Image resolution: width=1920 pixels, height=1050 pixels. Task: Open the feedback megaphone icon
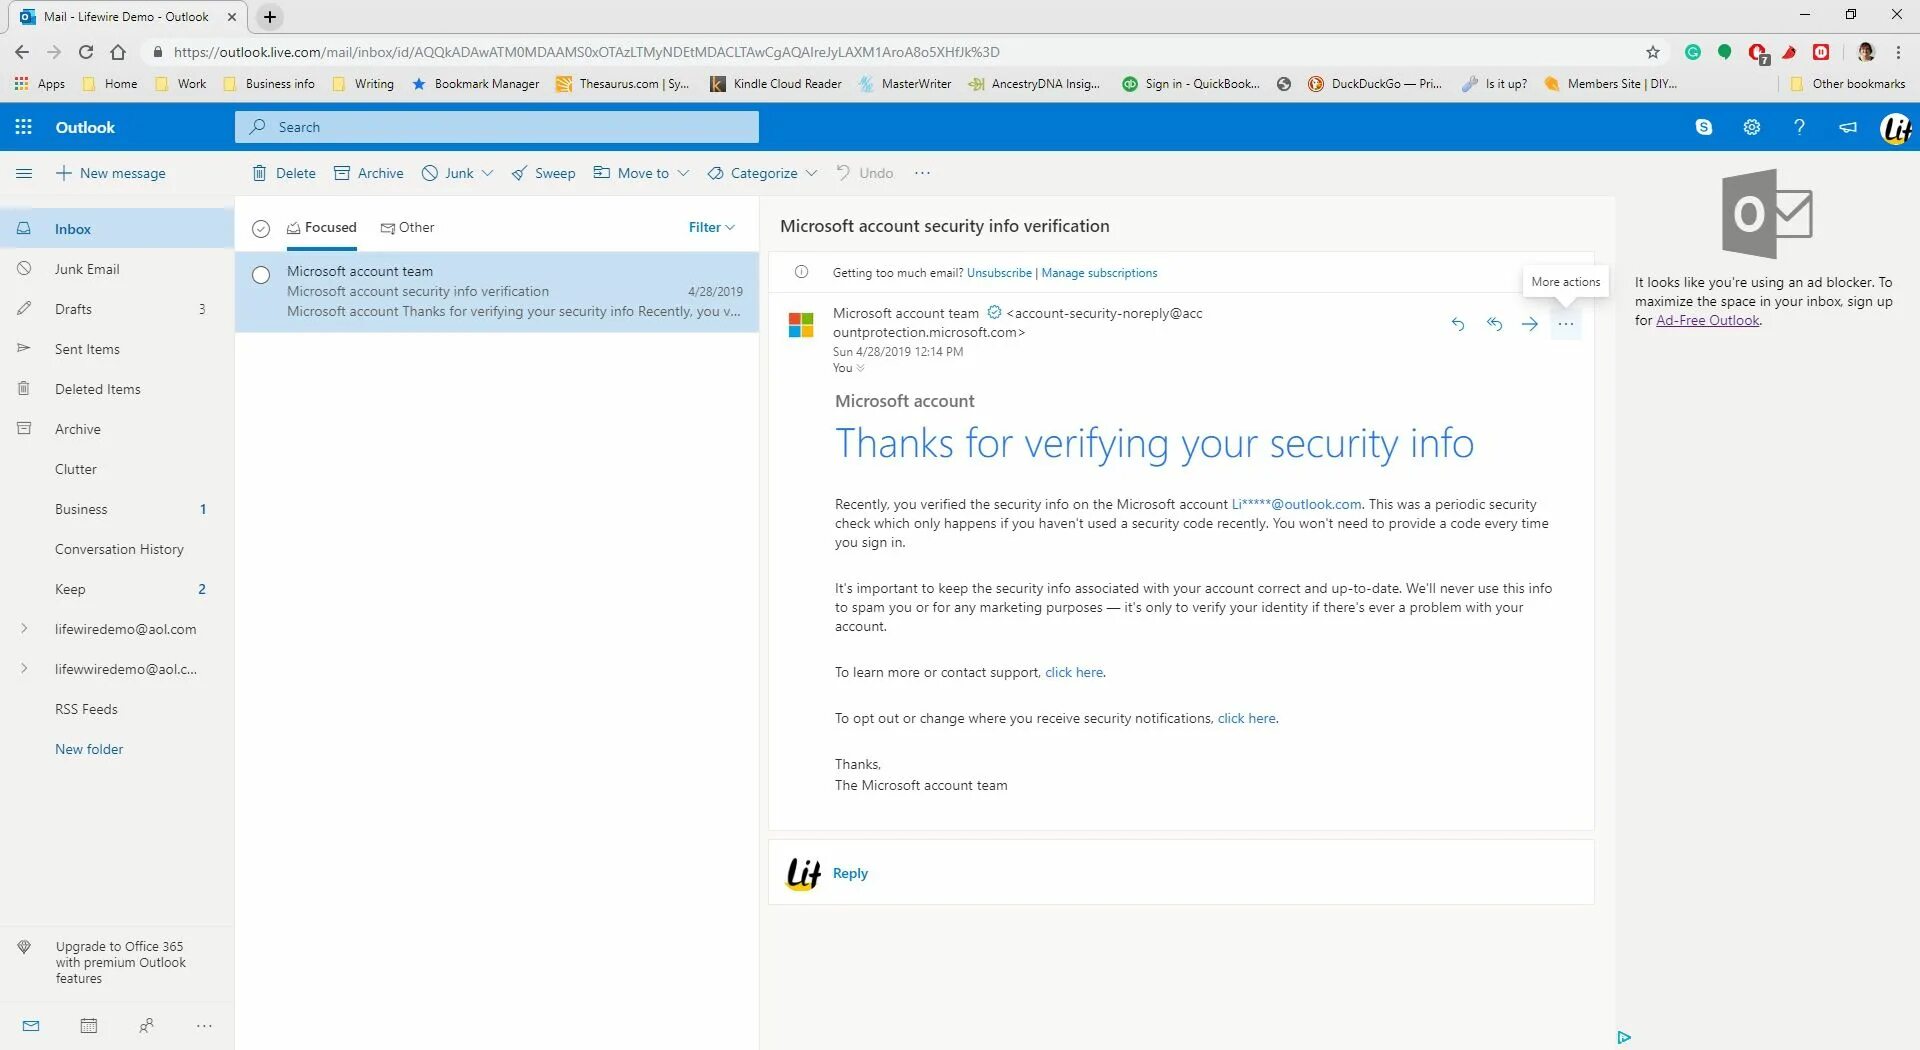[x=1848, y=127]
